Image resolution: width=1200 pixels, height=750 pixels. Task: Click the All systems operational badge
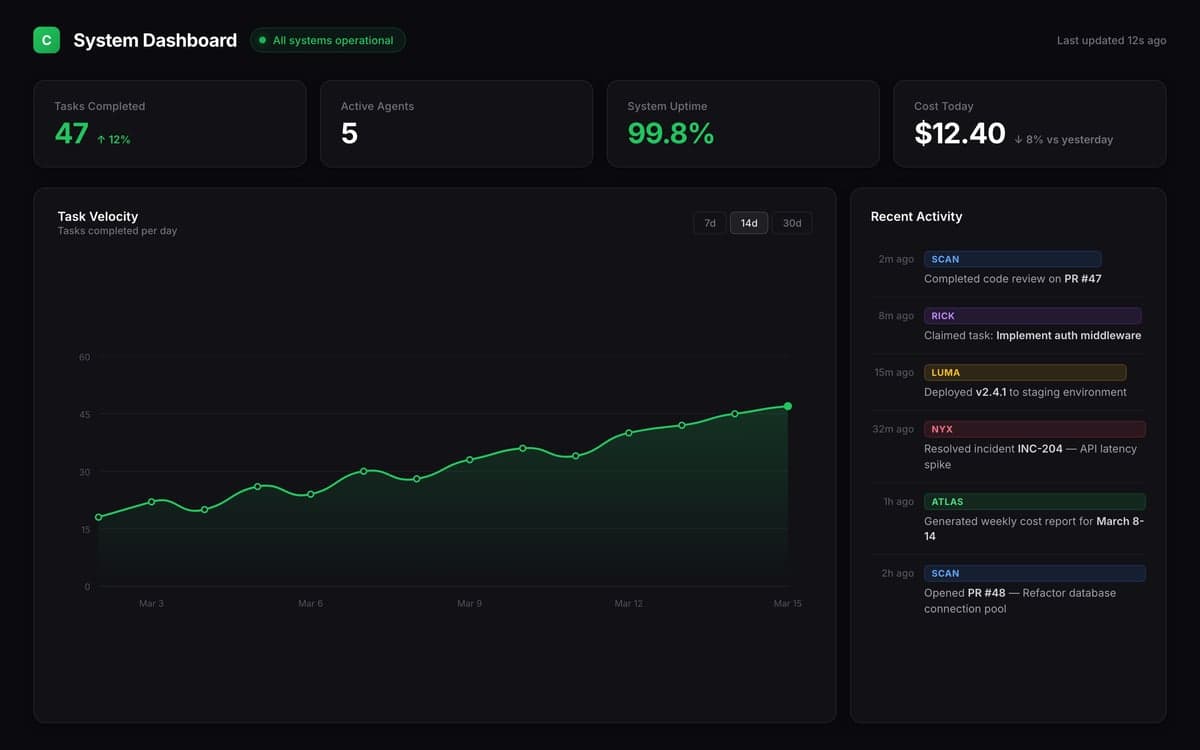click(x=327, y=40)
